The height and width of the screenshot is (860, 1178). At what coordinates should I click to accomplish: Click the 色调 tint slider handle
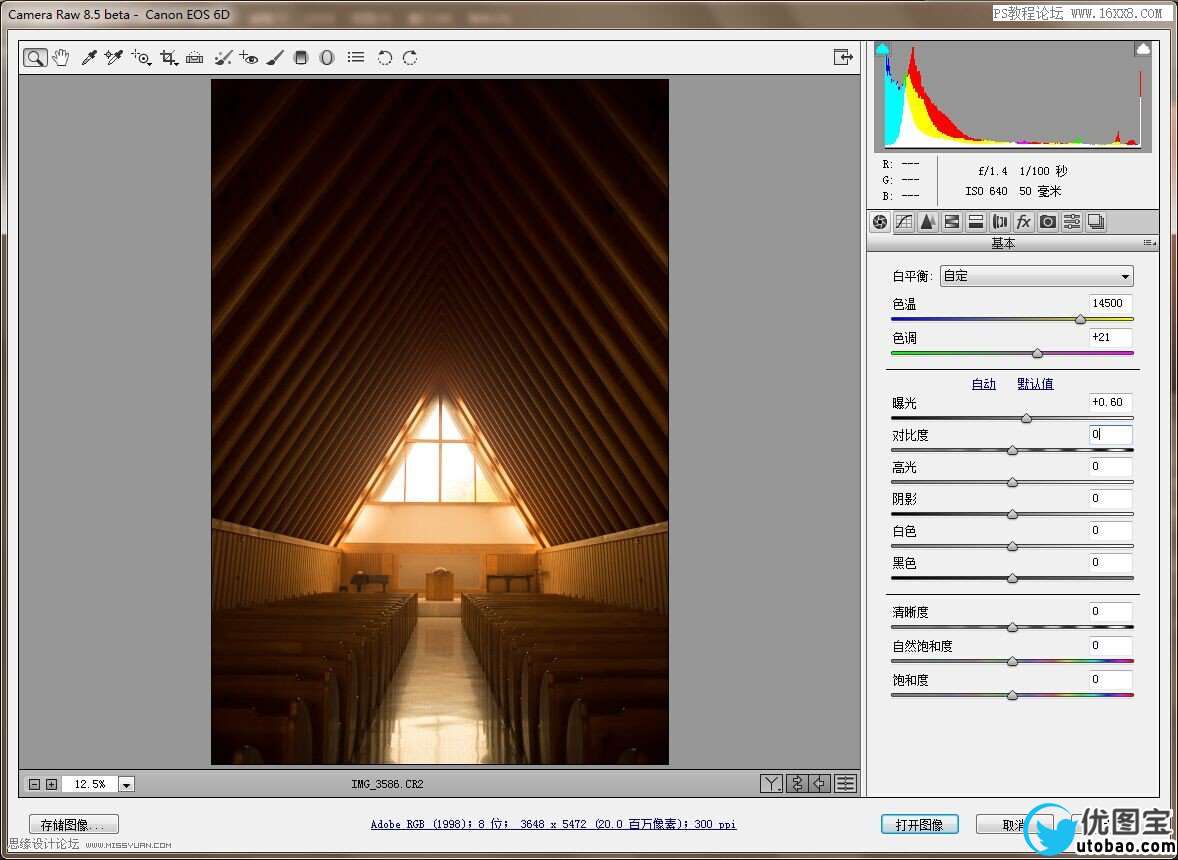point(1038,353)
